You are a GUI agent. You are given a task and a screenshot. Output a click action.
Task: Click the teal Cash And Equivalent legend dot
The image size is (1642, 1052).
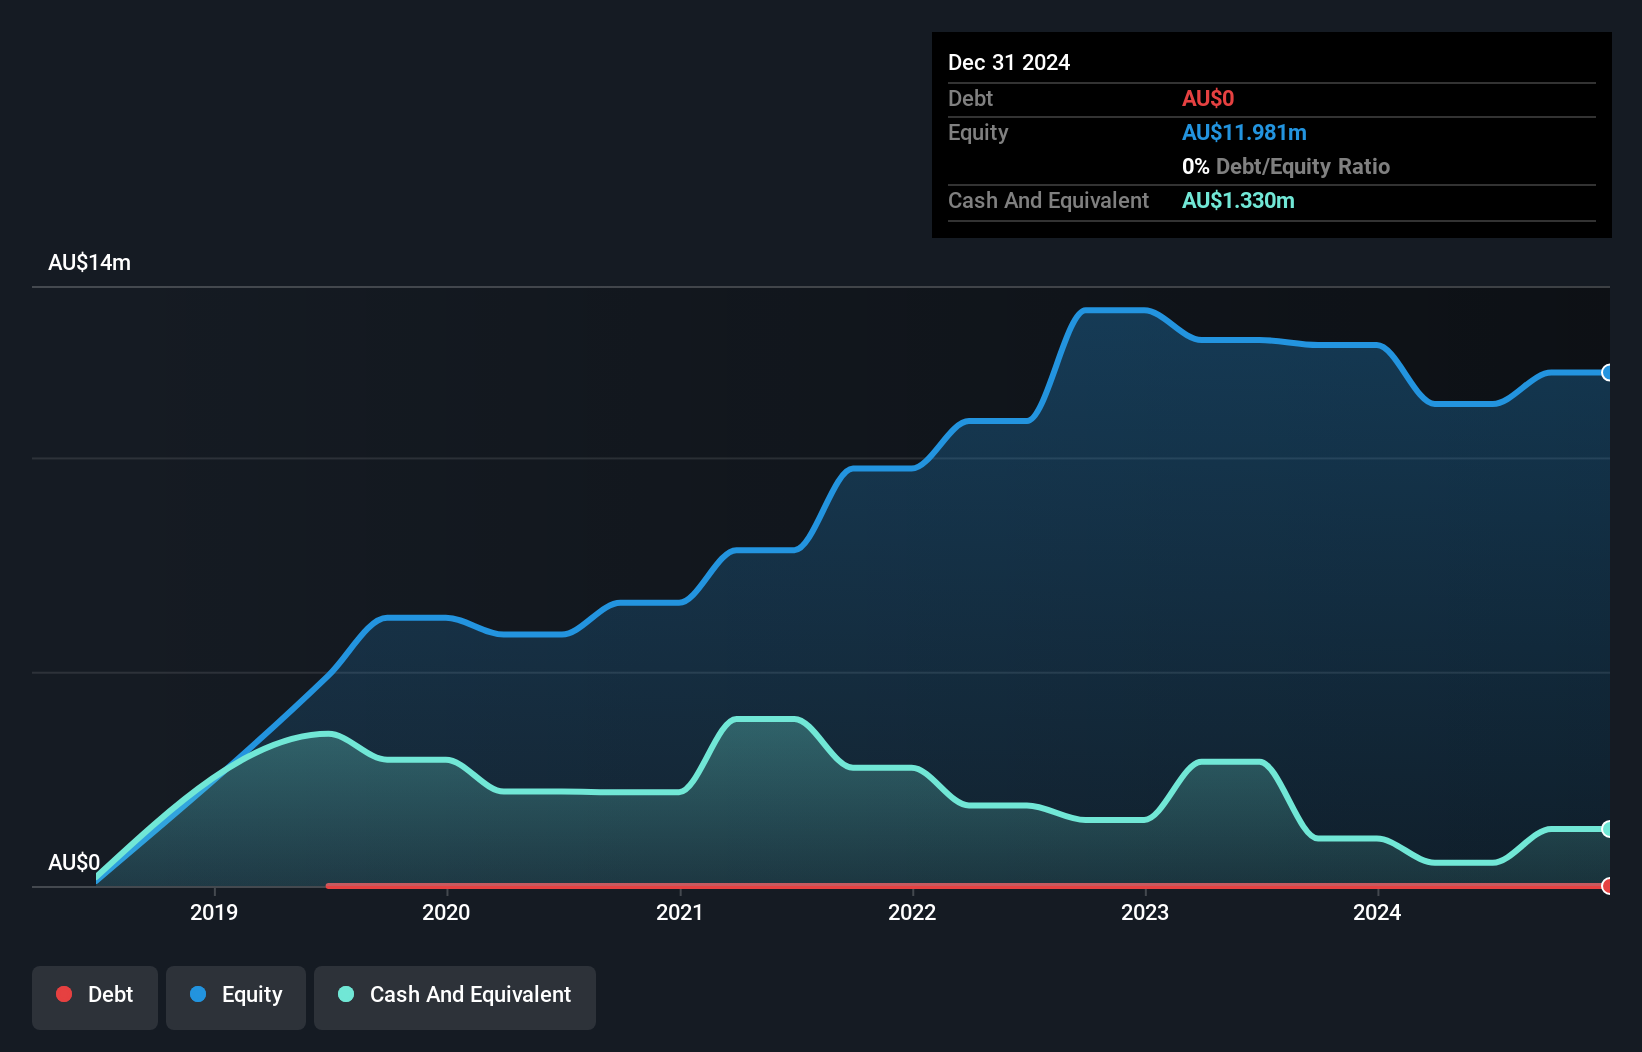(346, 994)
